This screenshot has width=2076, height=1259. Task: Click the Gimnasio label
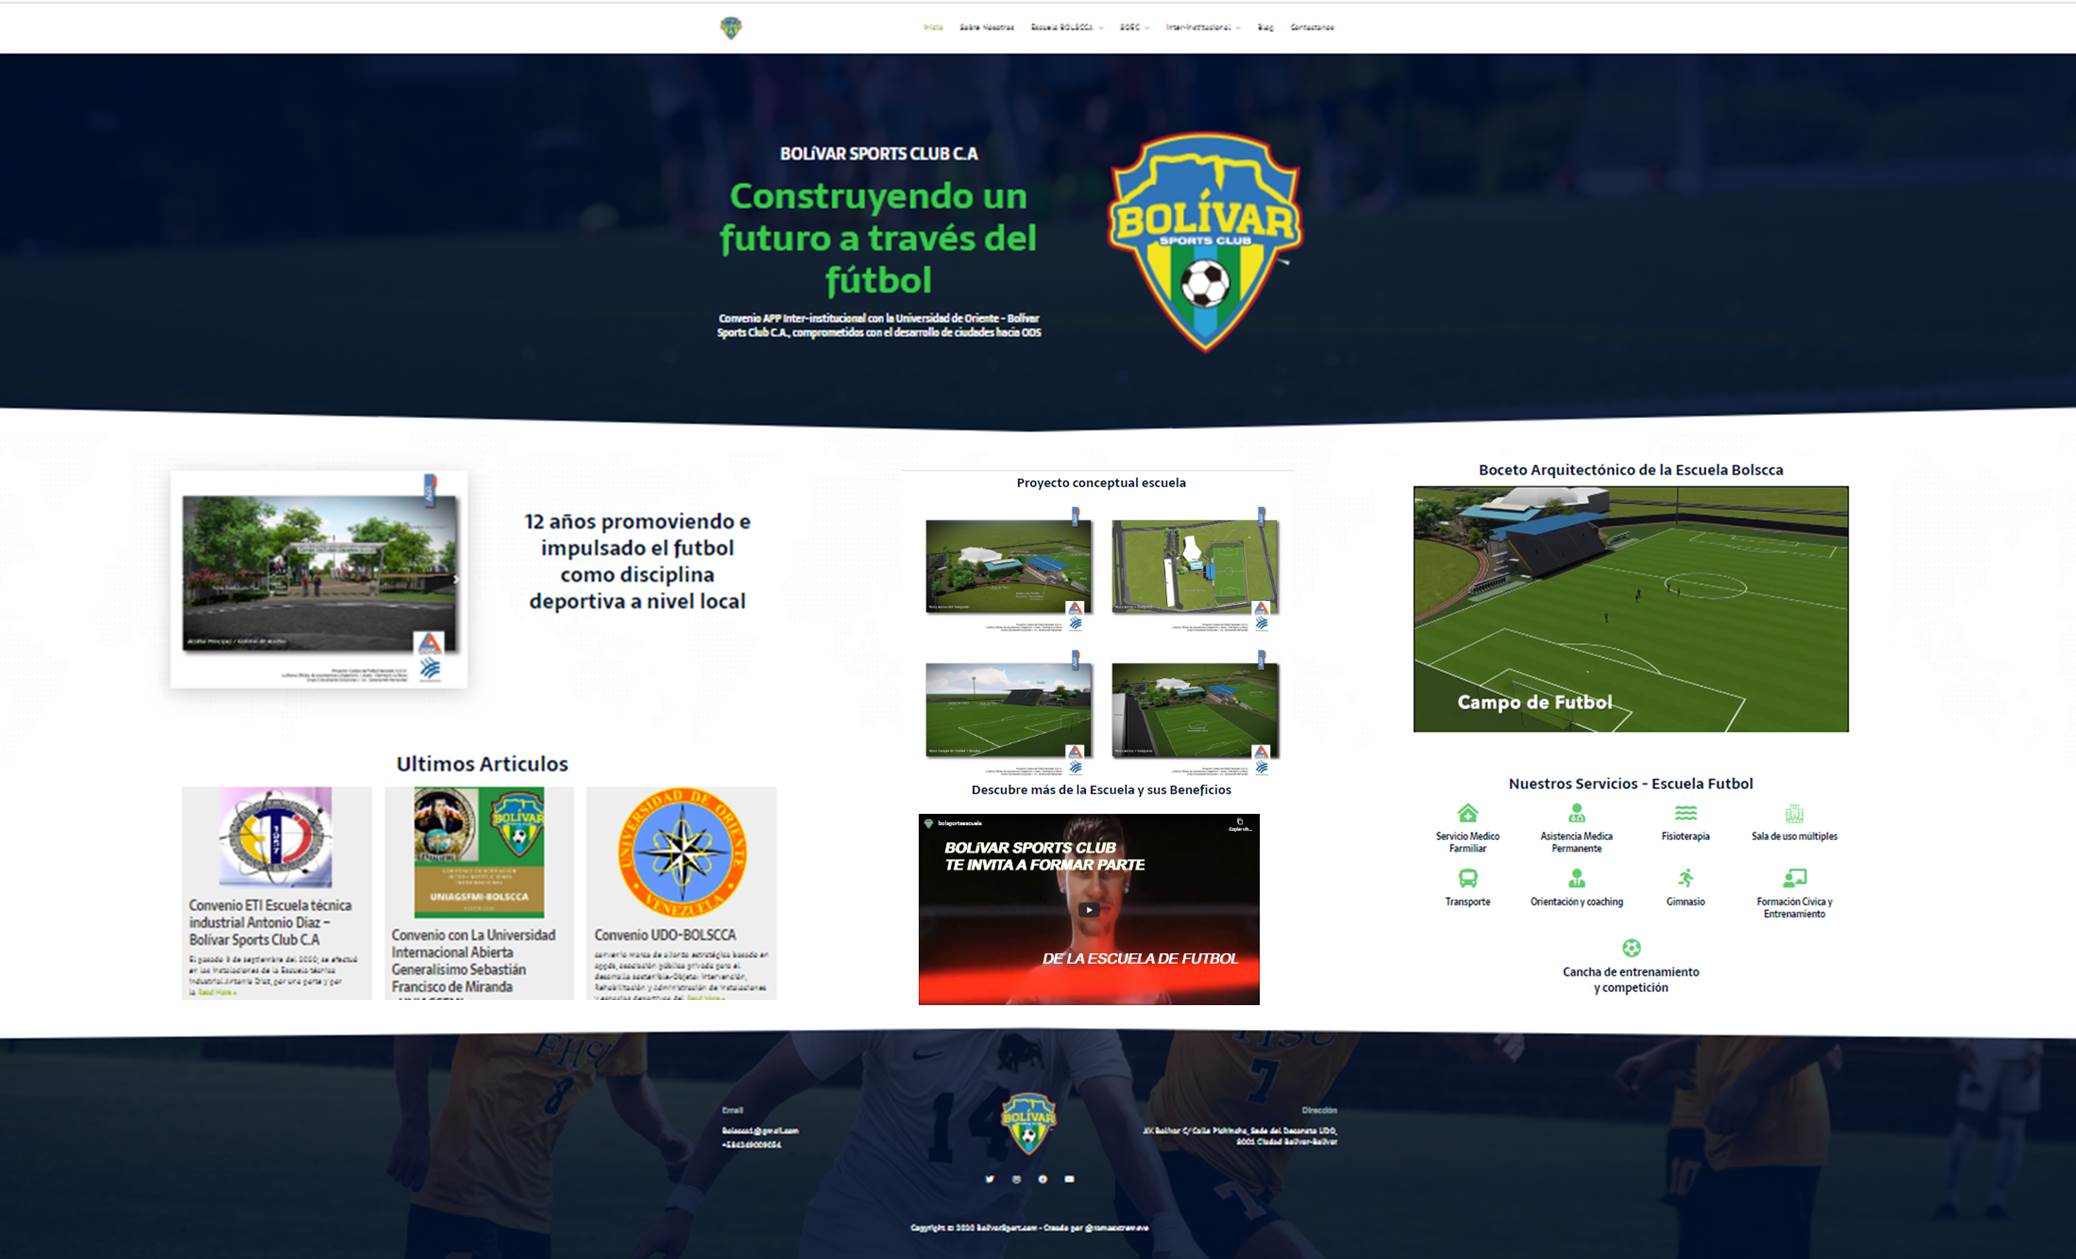(1686, 902)
